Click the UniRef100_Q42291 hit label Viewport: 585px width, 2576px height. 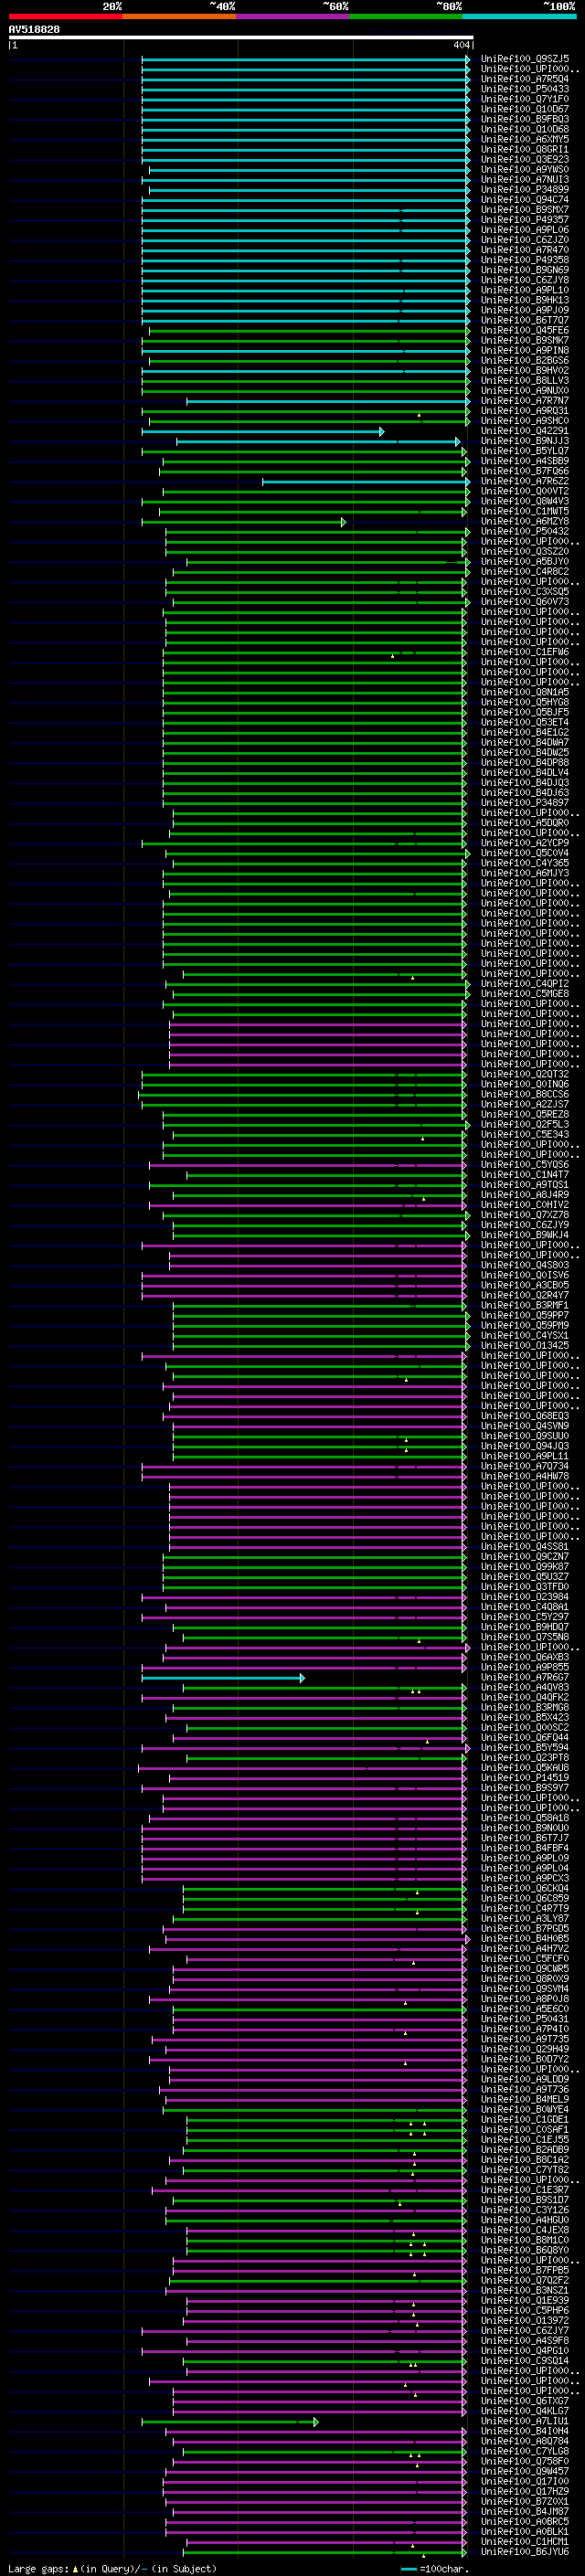[x=525, y=431]
